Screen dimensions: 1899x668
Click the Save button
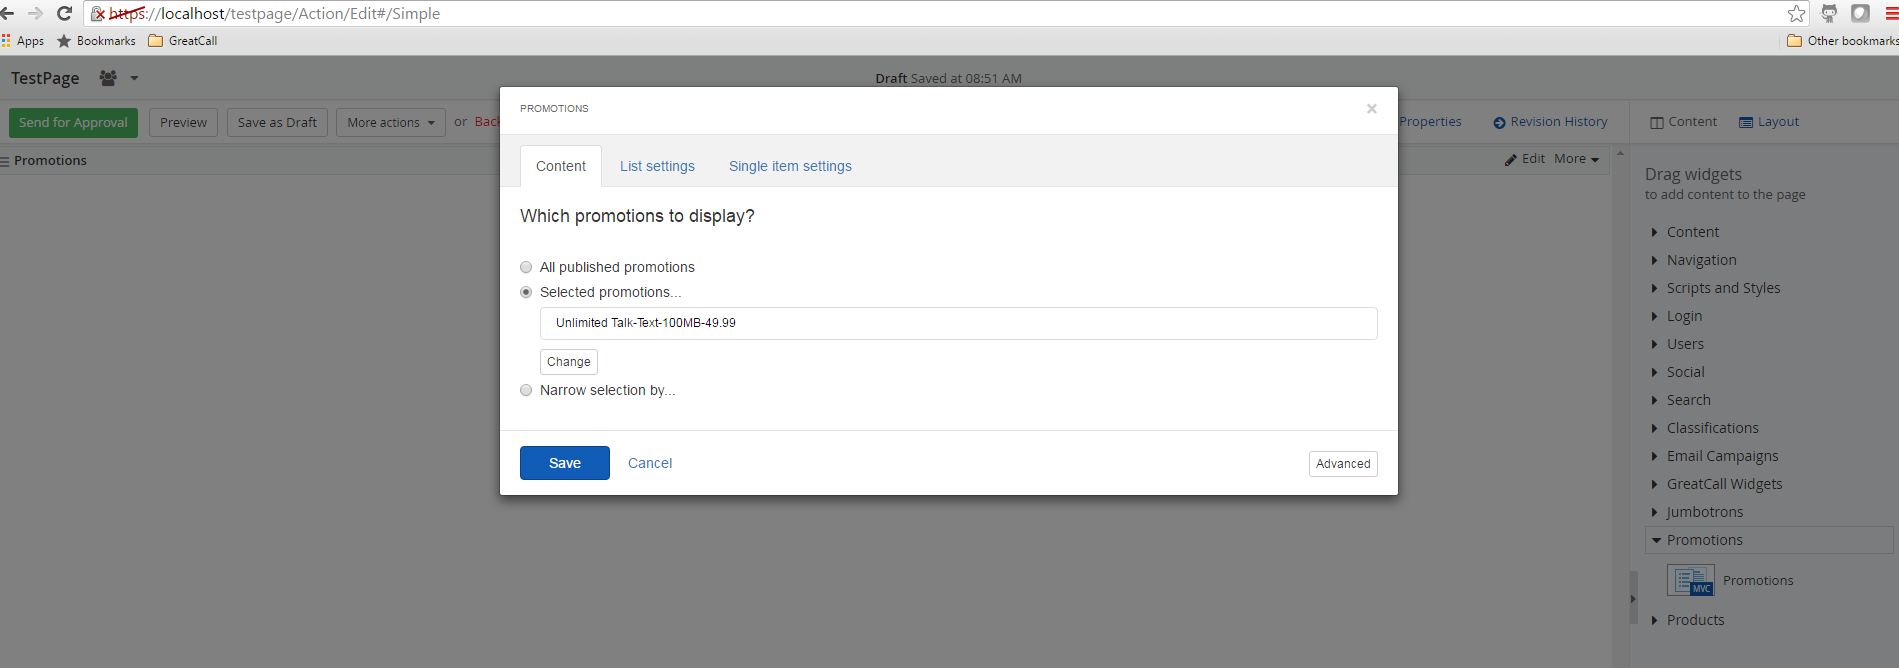tap(565, 463)
